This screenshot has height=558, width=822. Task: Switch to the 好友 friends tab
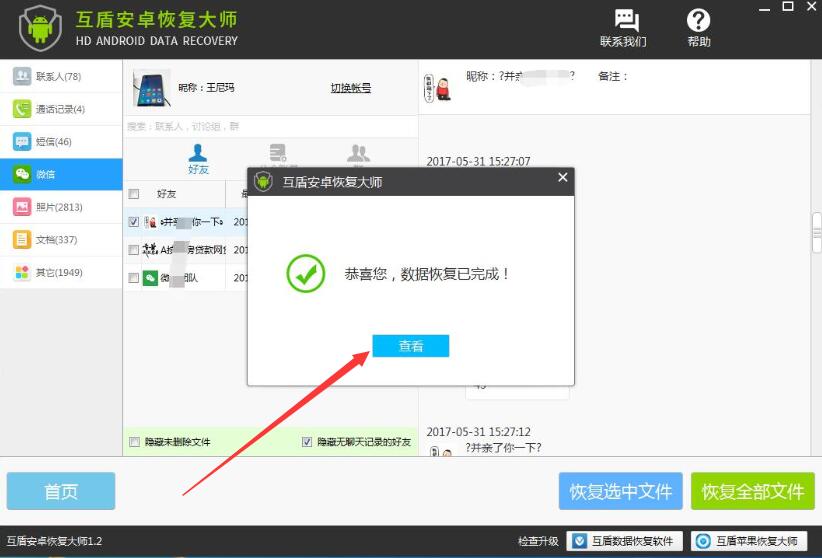pos(198,159)
